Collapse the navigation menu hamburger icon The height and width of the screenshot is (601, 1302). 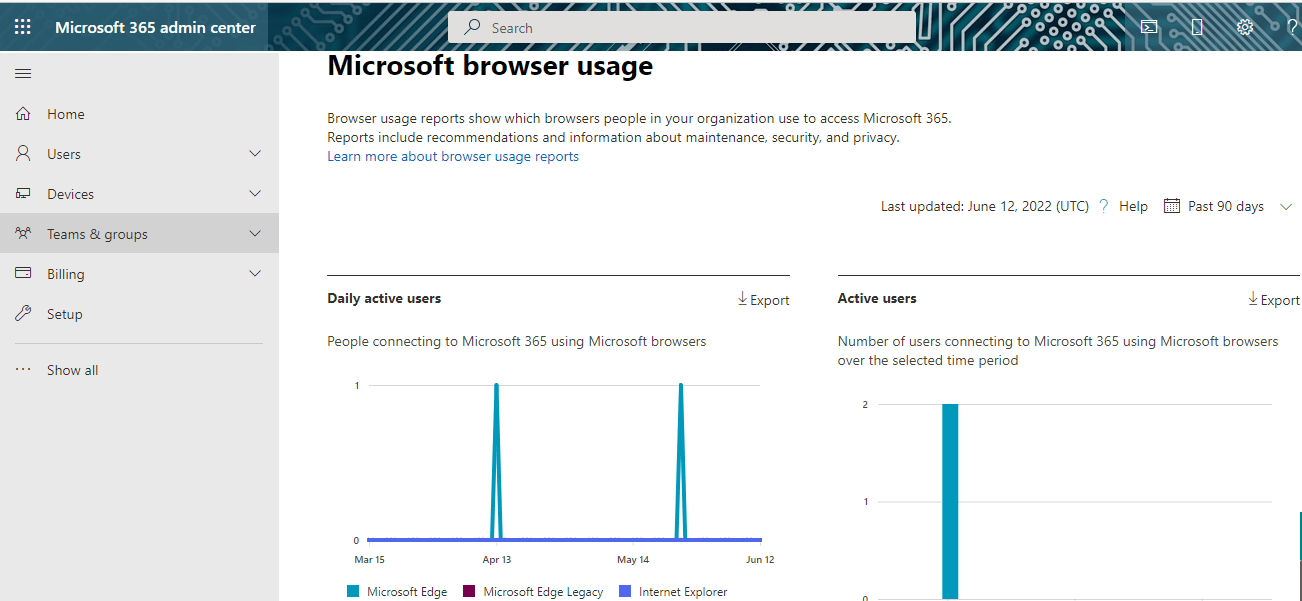coord(23,74)
